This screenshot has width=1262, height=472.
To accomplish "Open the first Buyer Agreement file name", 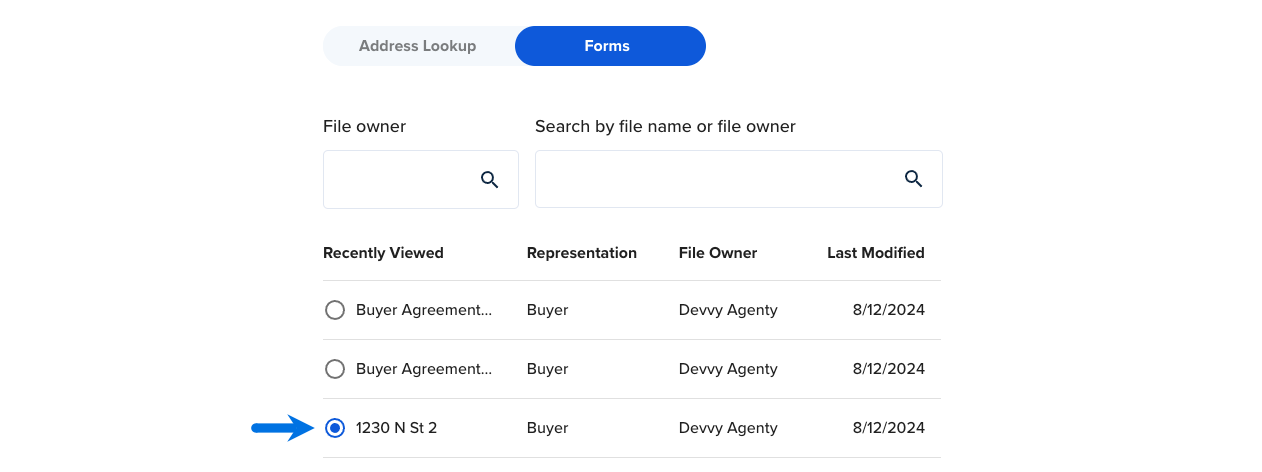I will (424, 310).
